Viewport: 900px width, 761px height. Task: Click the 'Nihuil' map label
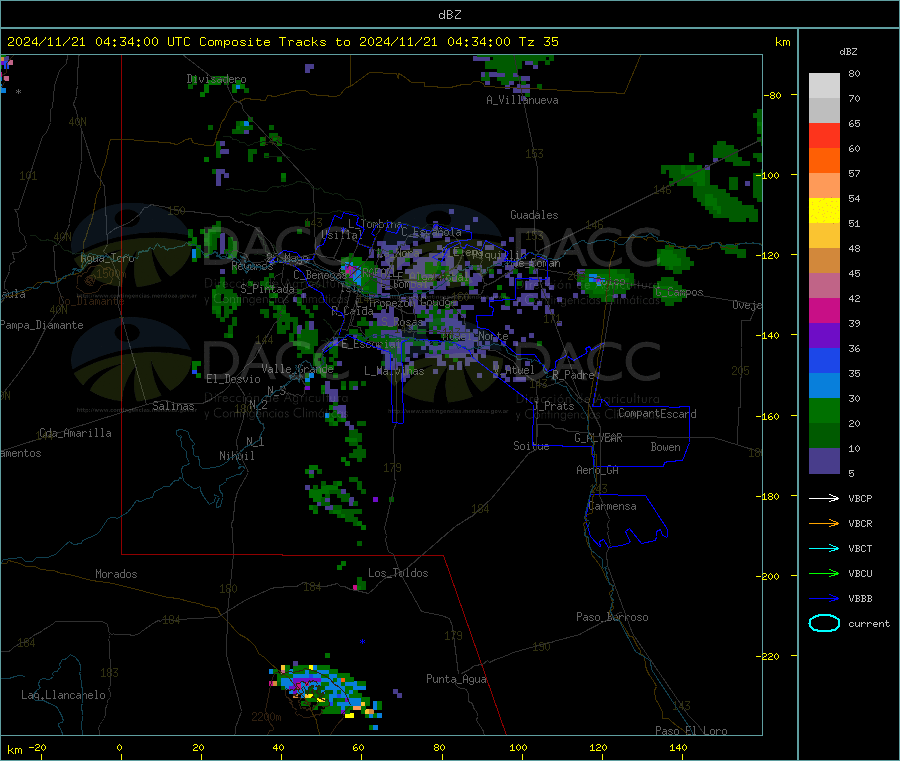pos(236,456)
